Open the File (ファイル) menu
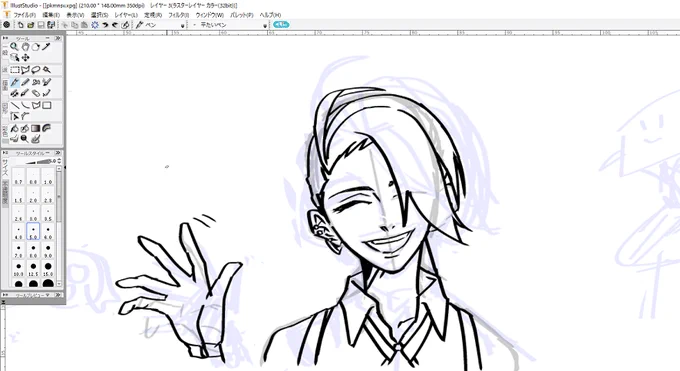 [24, 15]
